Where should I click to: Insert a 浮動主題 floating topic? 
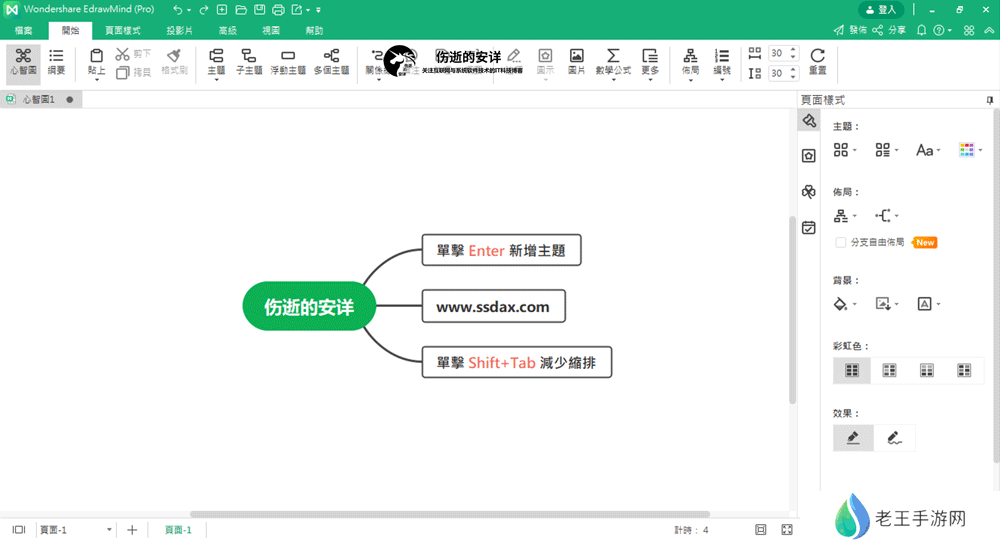(x=288, y=61)
